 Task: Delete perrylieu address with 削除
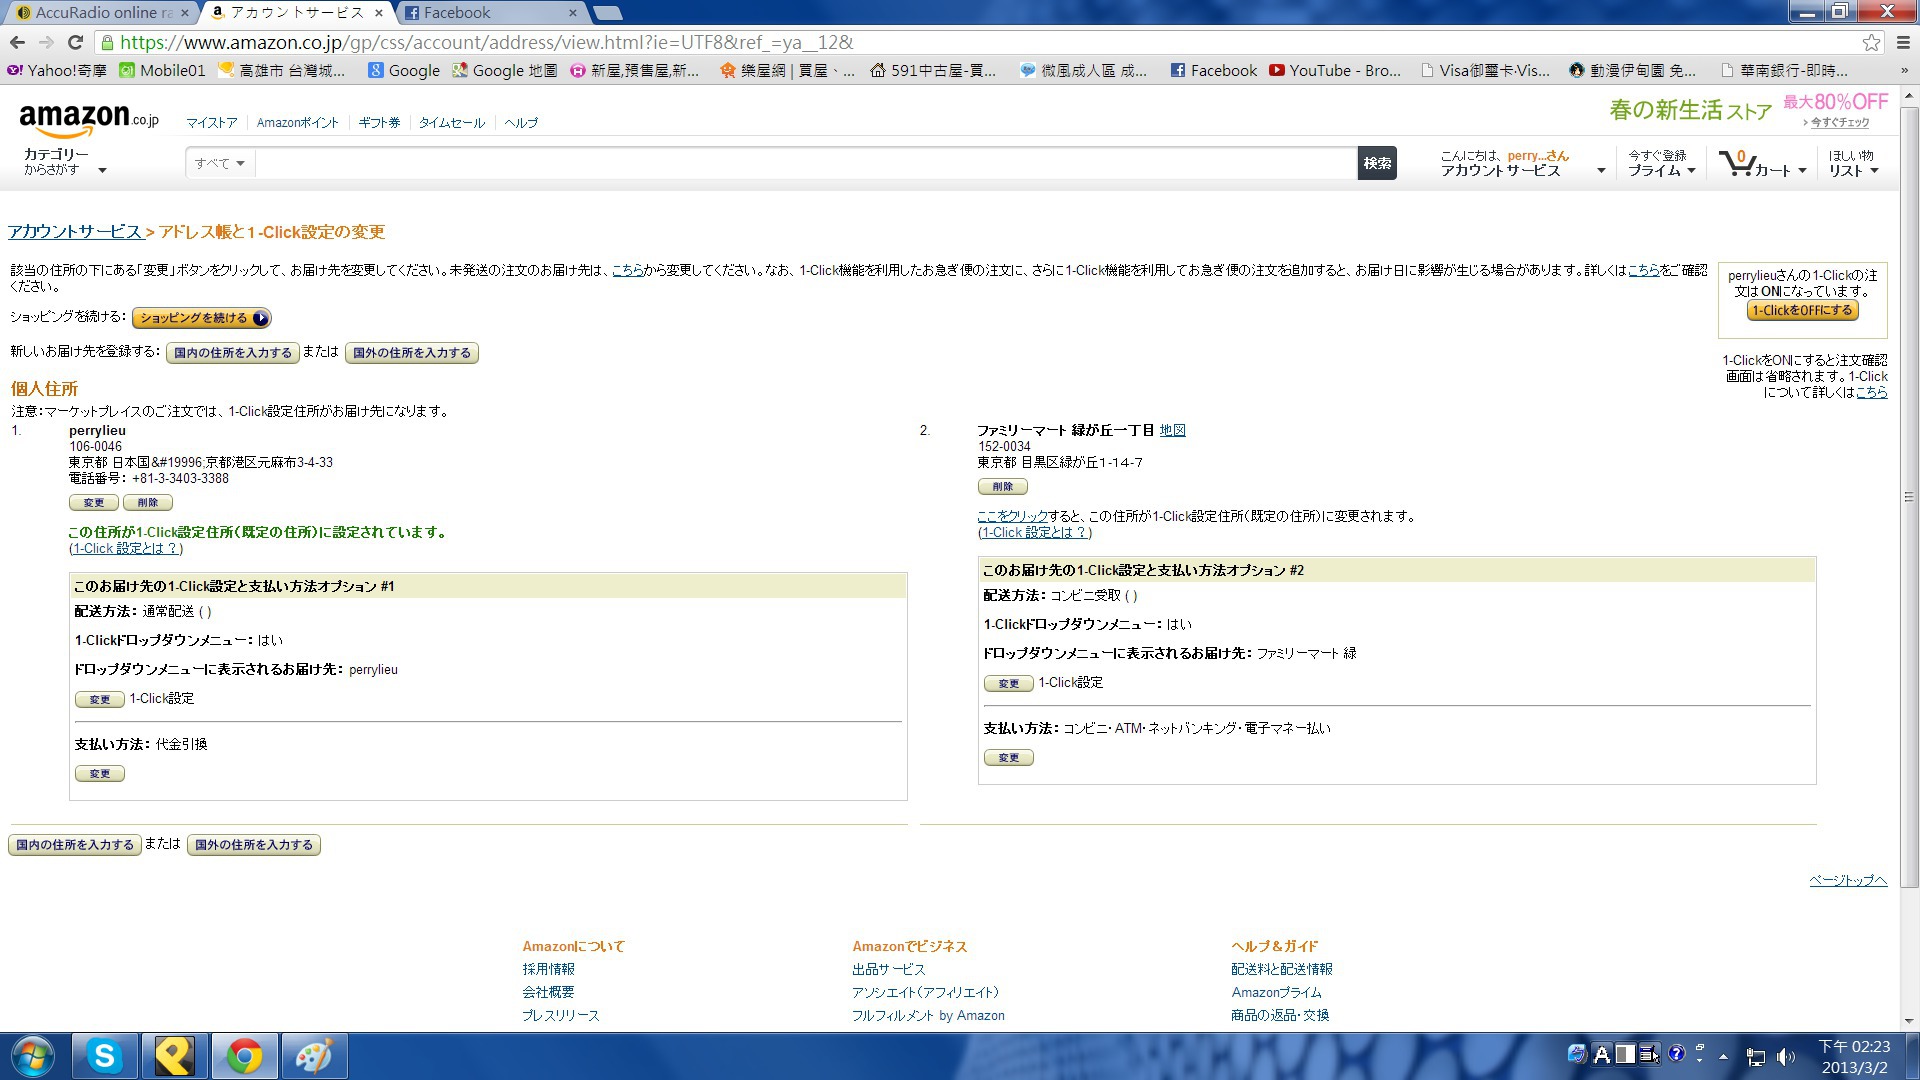click(148, 503)
